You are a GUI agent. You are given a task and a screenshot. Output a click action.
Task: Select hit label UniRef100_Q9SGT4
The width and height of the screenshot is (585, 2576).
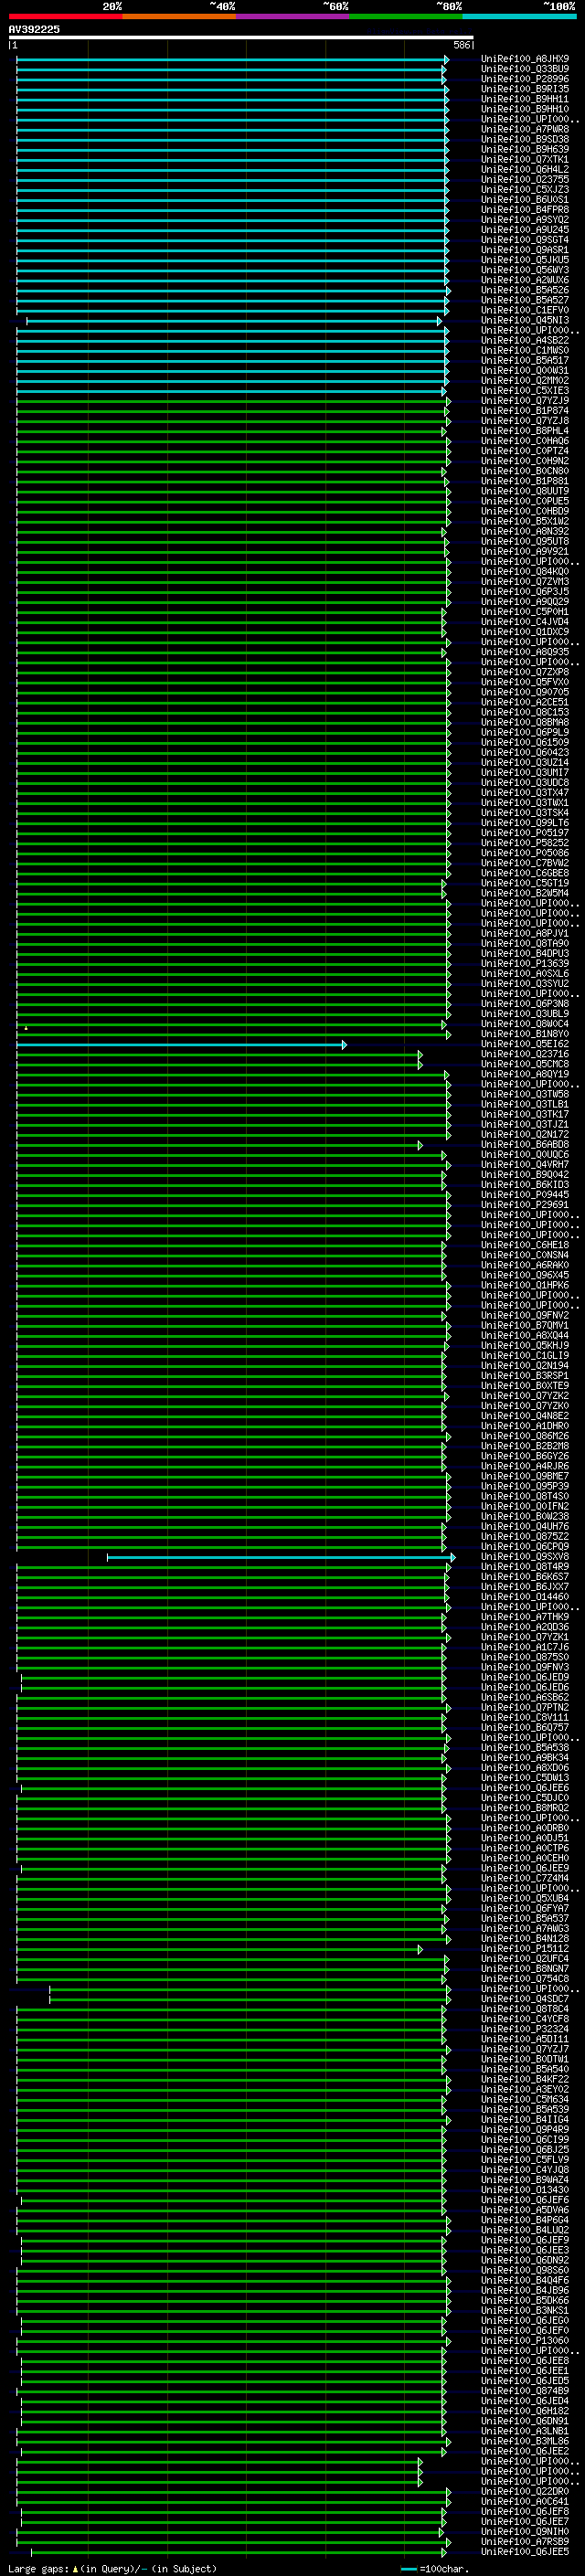[525, 240]
